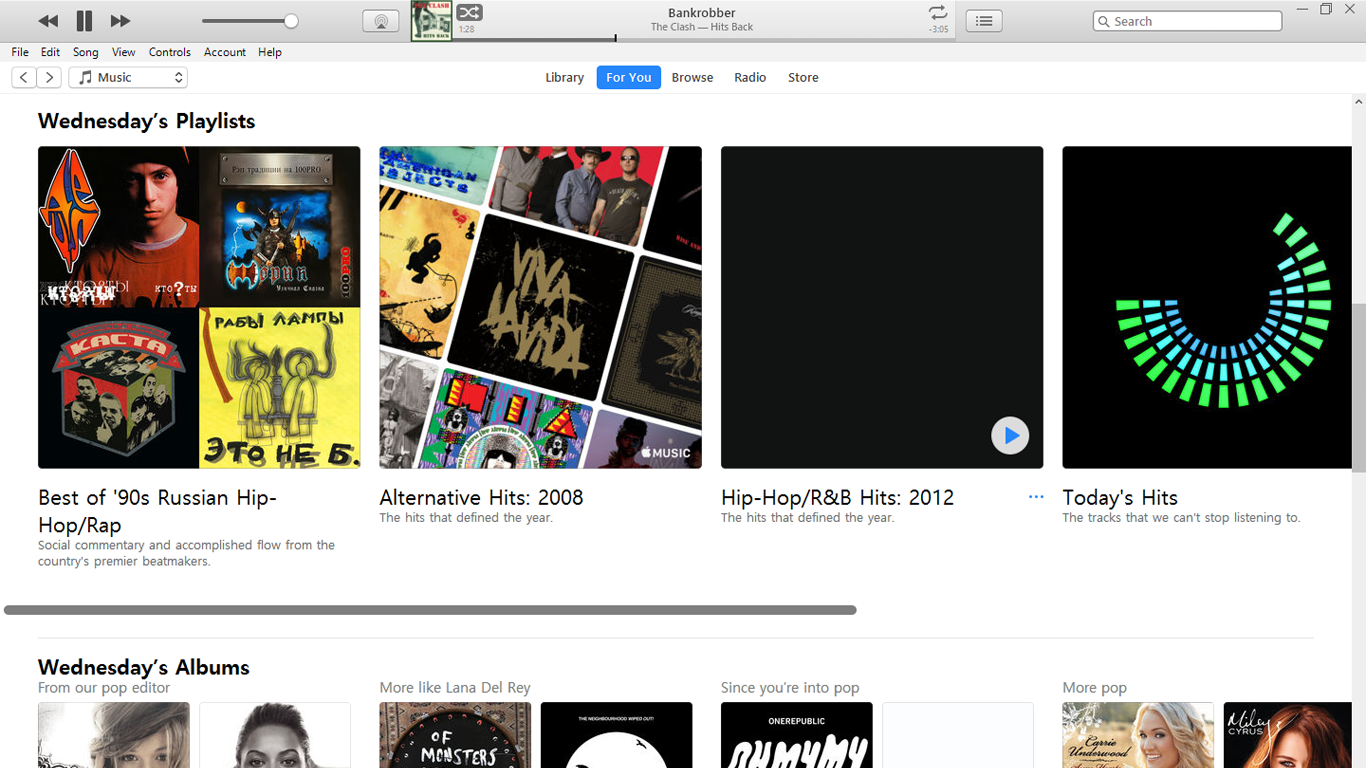Open first album cover under pop editor
The image size is (1366, 768).
(x=114, y=735)
